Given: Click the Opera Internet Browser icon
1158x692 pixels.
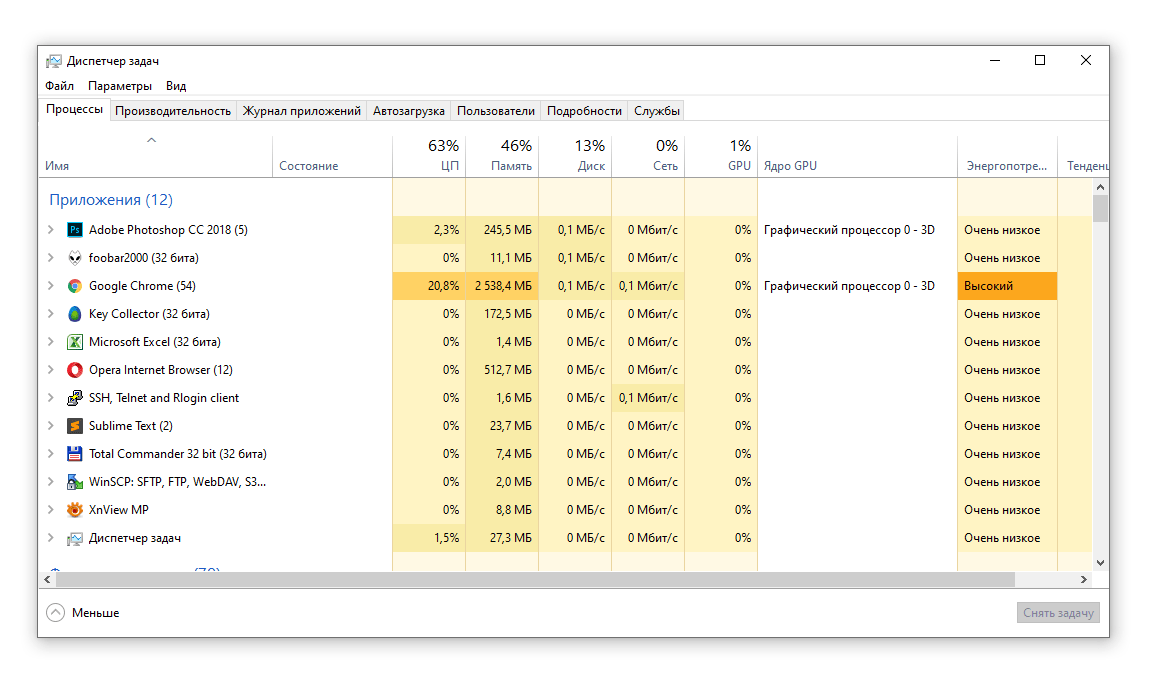Looking at the screenshot, I should pos(75,370).
